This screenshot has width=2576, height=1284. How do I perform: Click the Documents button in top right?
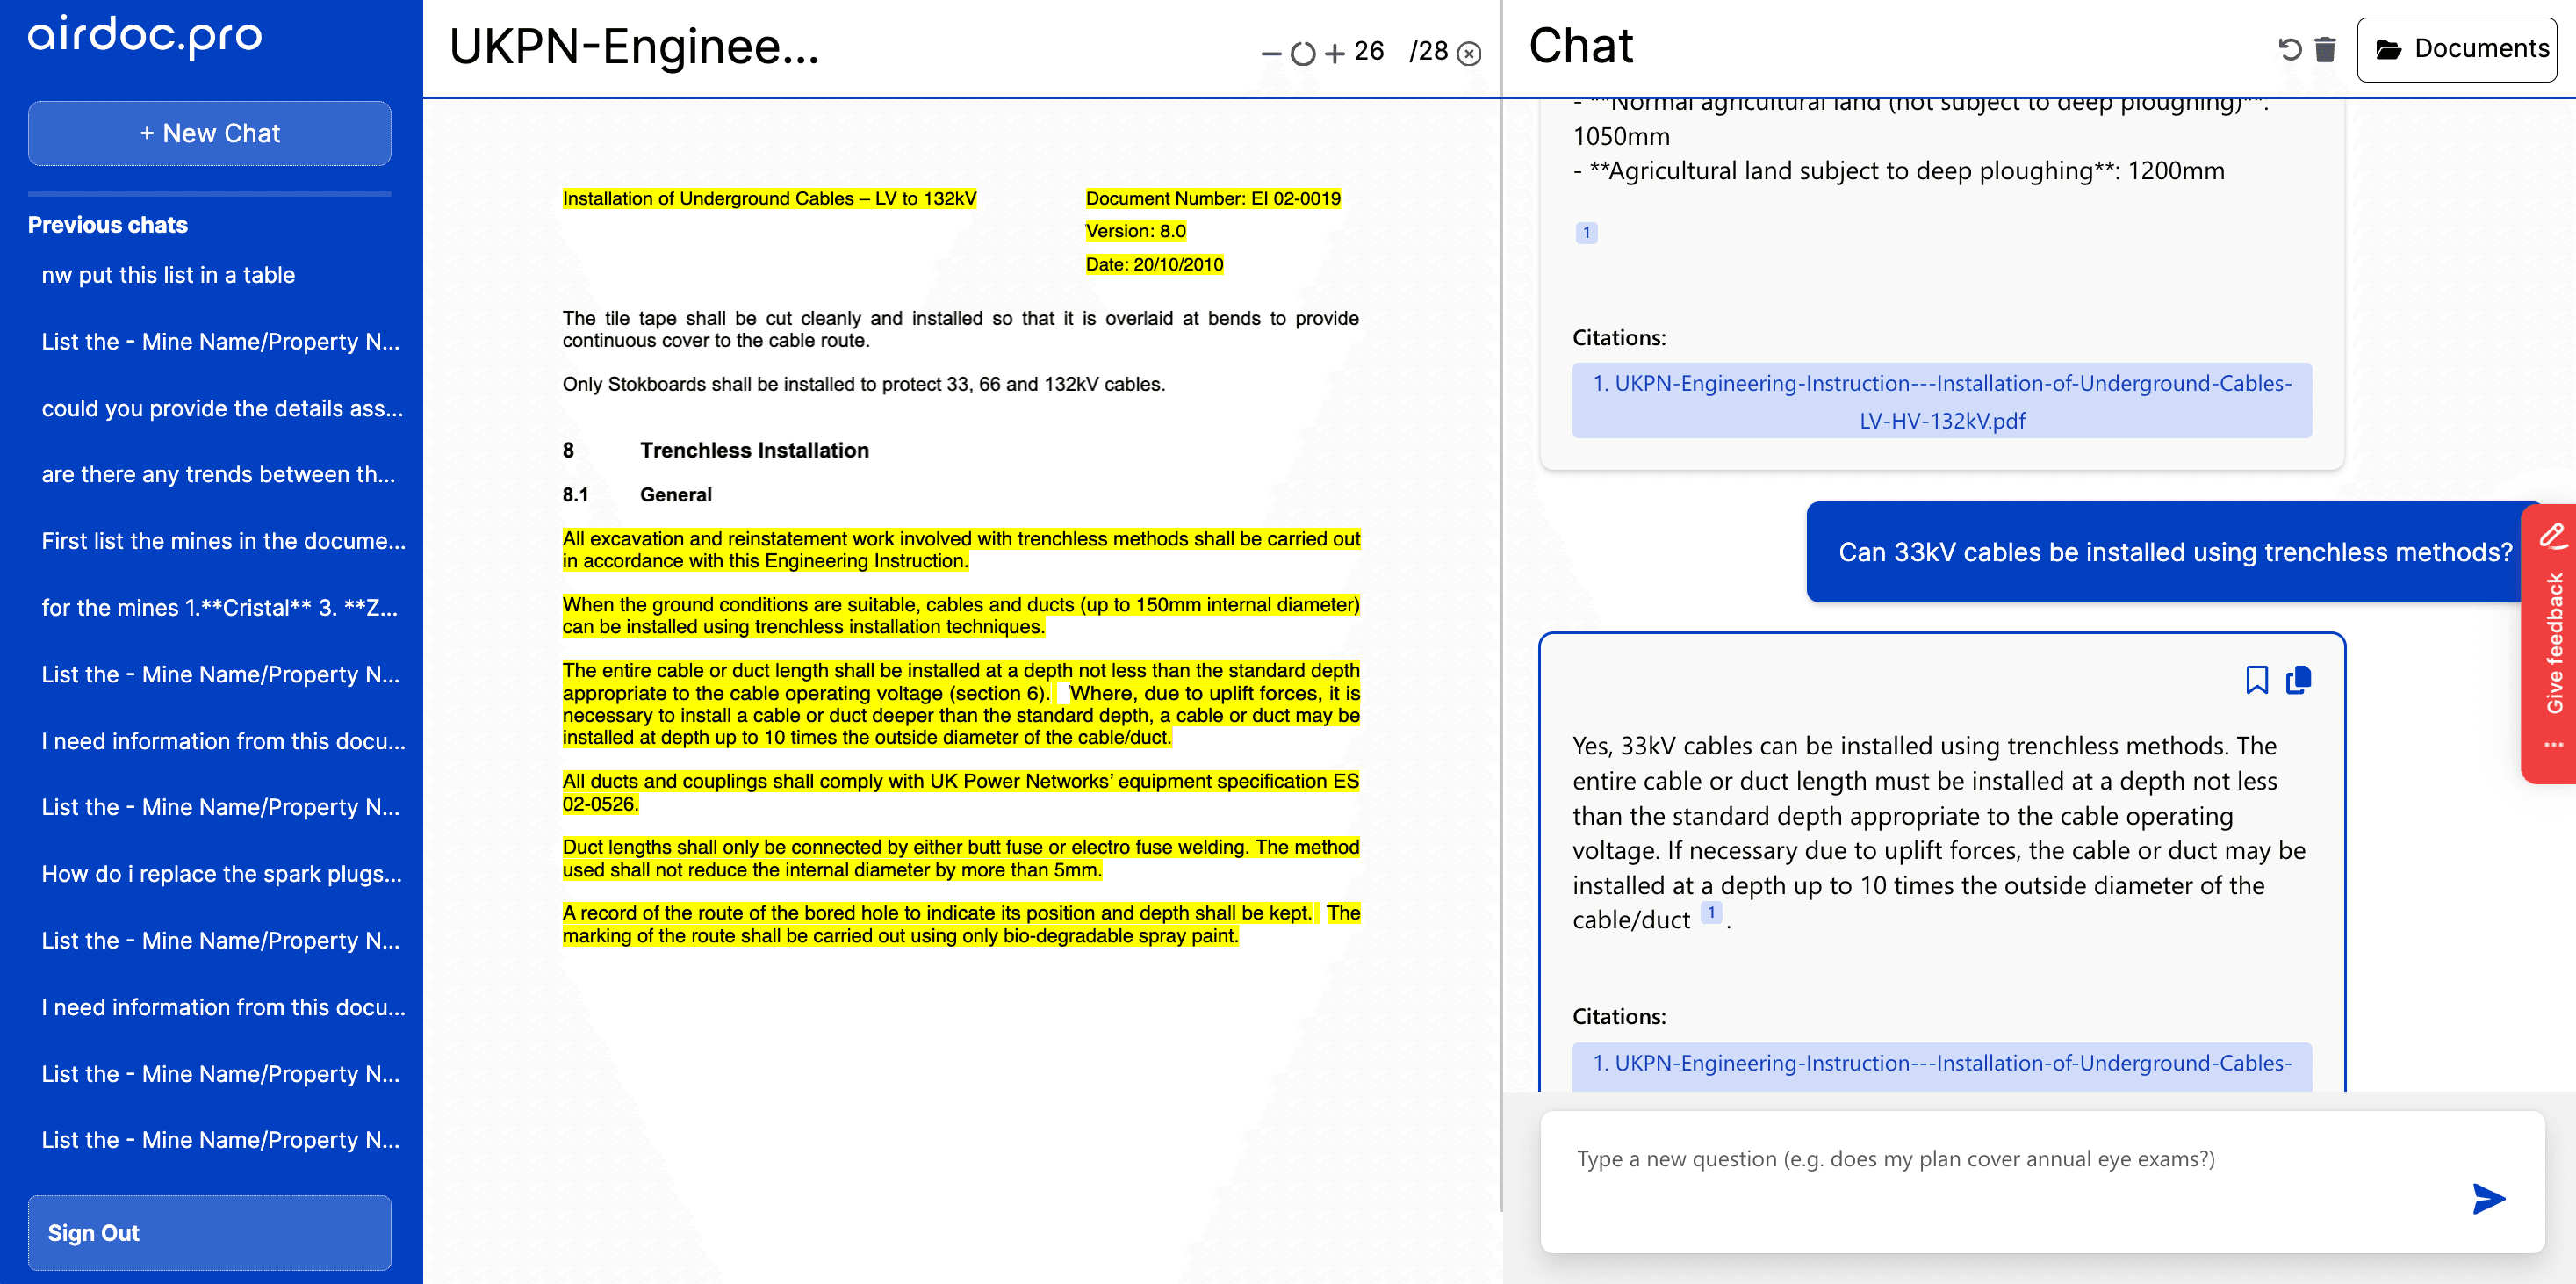(x=2457, y=47)
